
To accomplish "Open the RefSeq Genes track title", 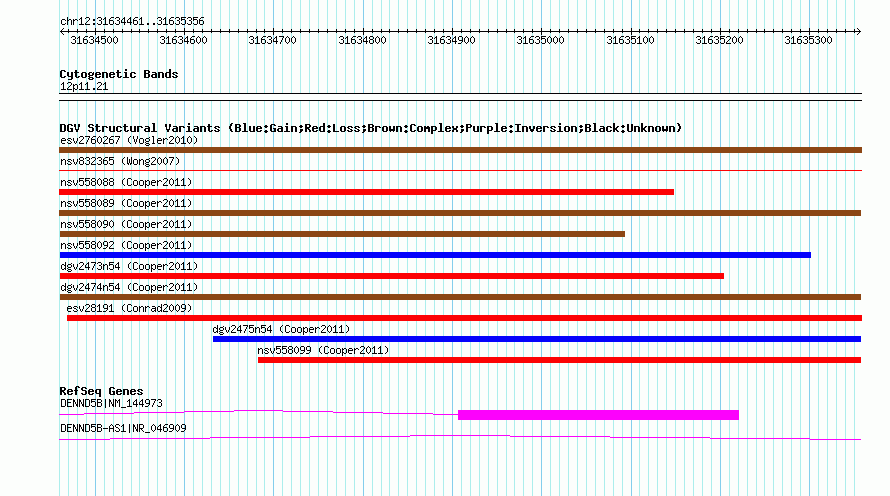I will coord(101,391).
